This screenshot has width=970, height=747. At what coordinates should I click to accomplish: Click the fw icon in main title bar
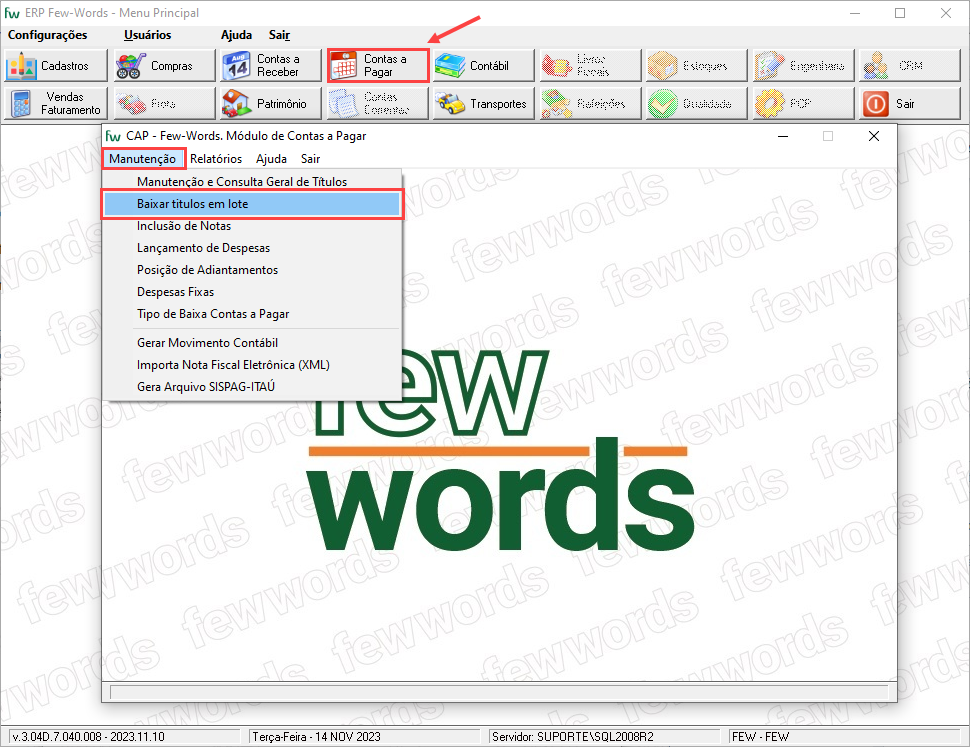pyautogui.click(x=12, y=13)
